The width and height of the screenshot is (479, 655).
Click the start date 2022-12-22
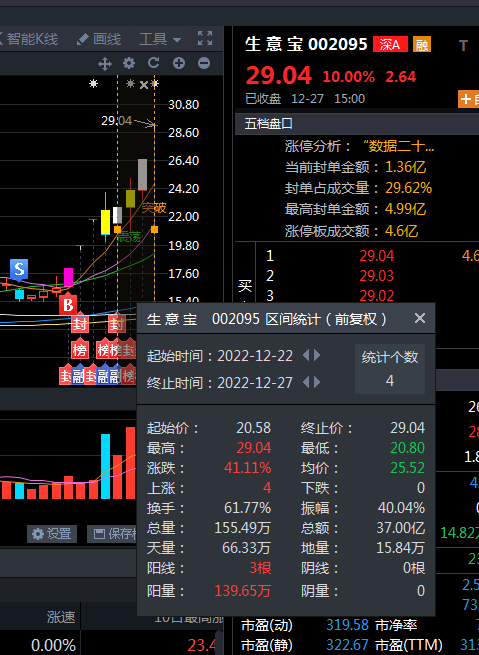coord(255,356)
